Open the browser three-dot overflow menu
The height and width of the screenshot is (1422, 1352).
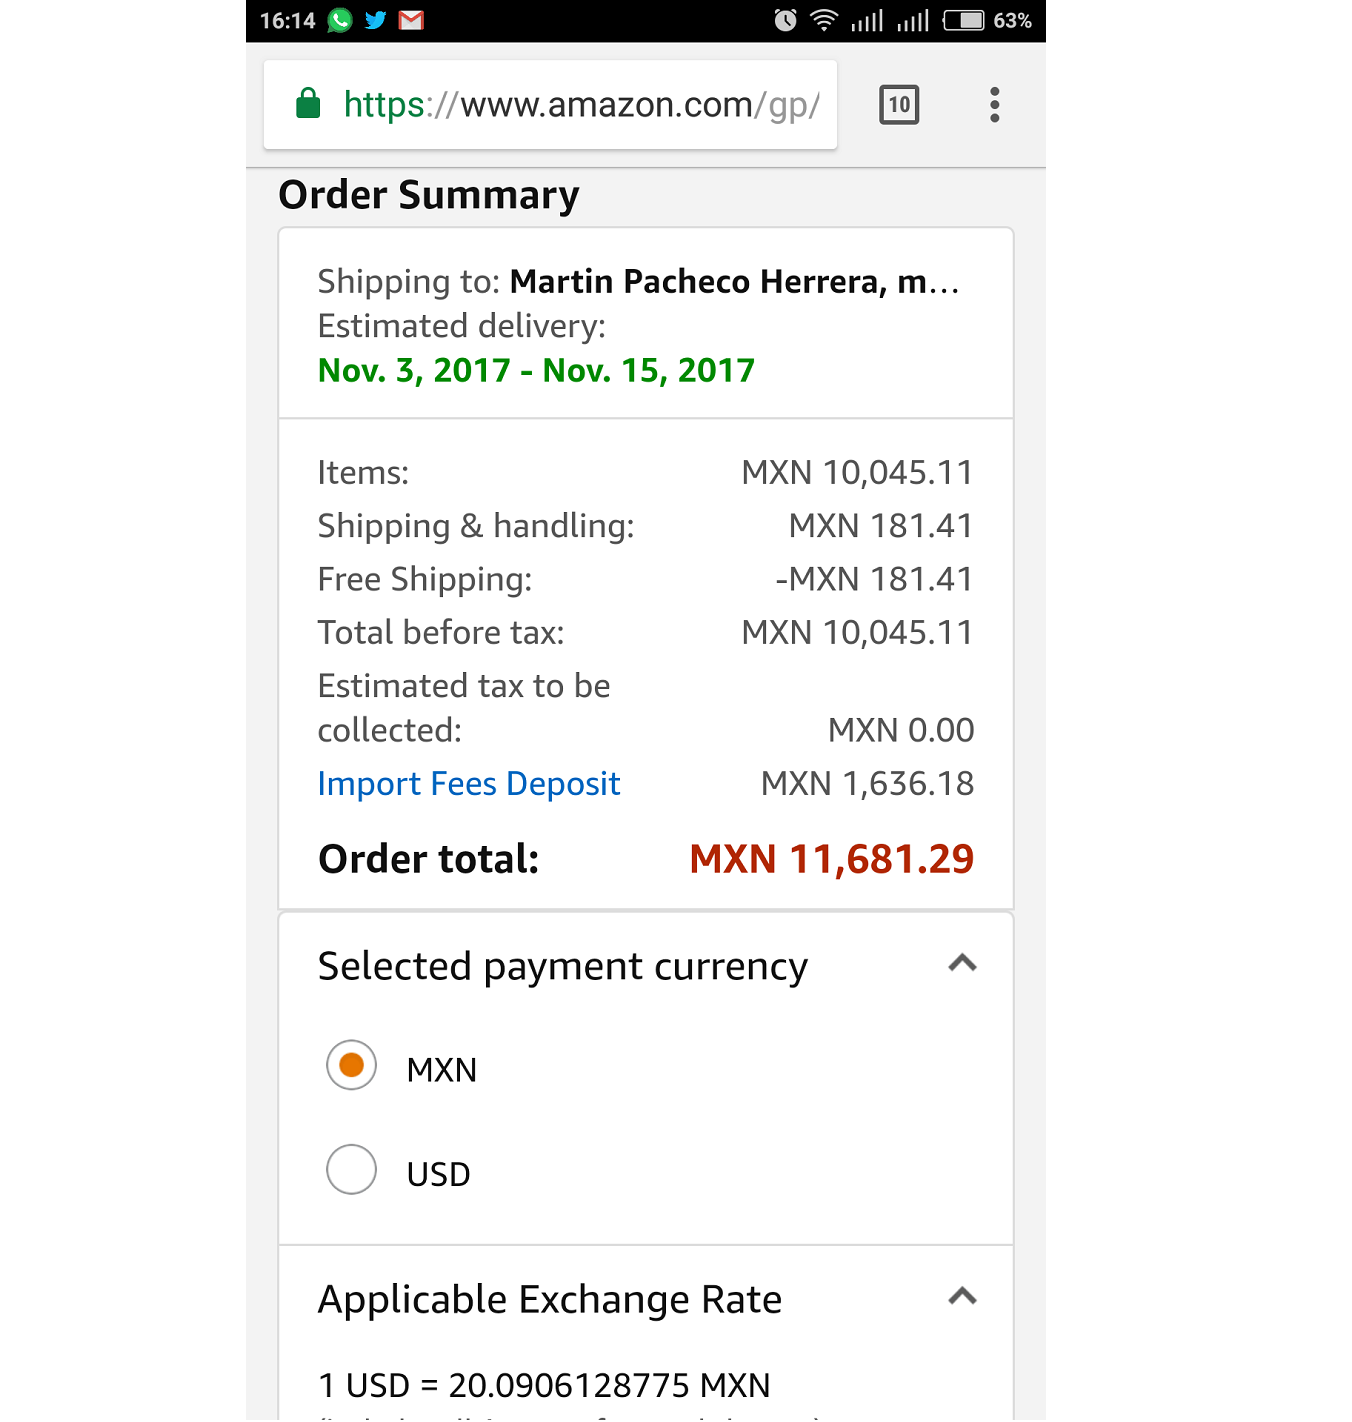point(994,105)
